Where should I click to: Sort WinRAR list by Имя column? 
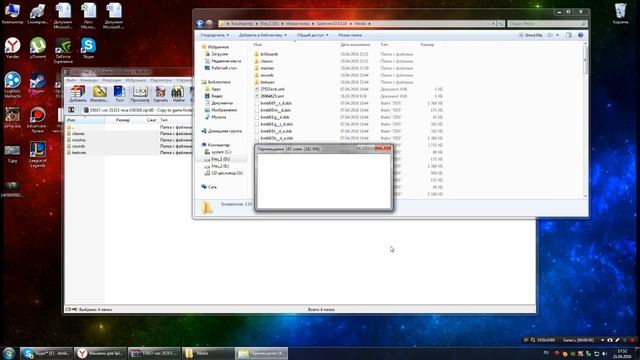(x=84, y=120)
